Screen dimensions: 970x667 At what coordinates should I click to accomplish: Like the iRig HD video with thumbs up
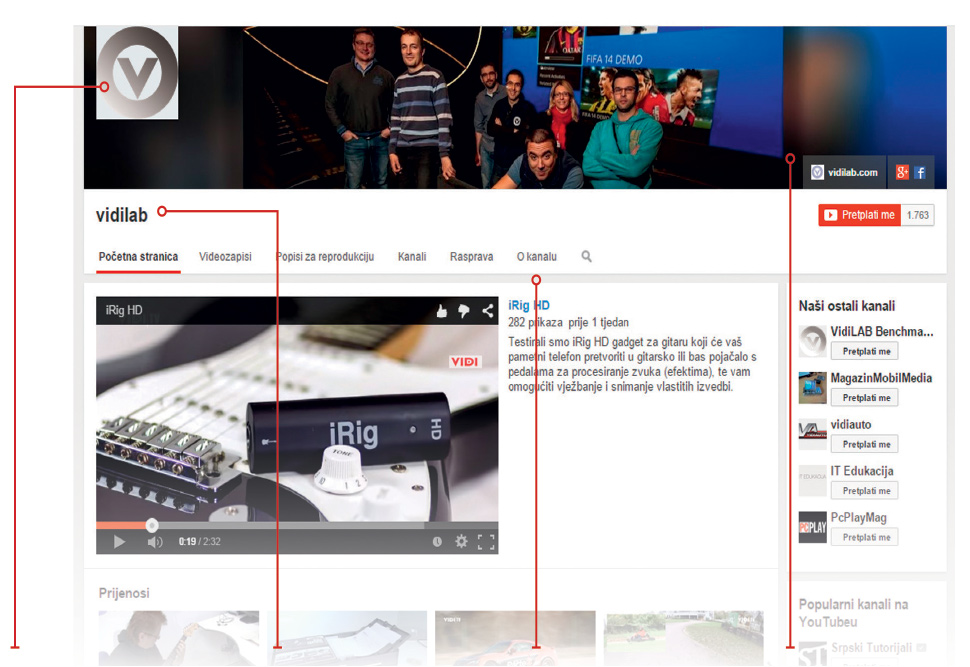pyautogui.click(x=442, y=311)
